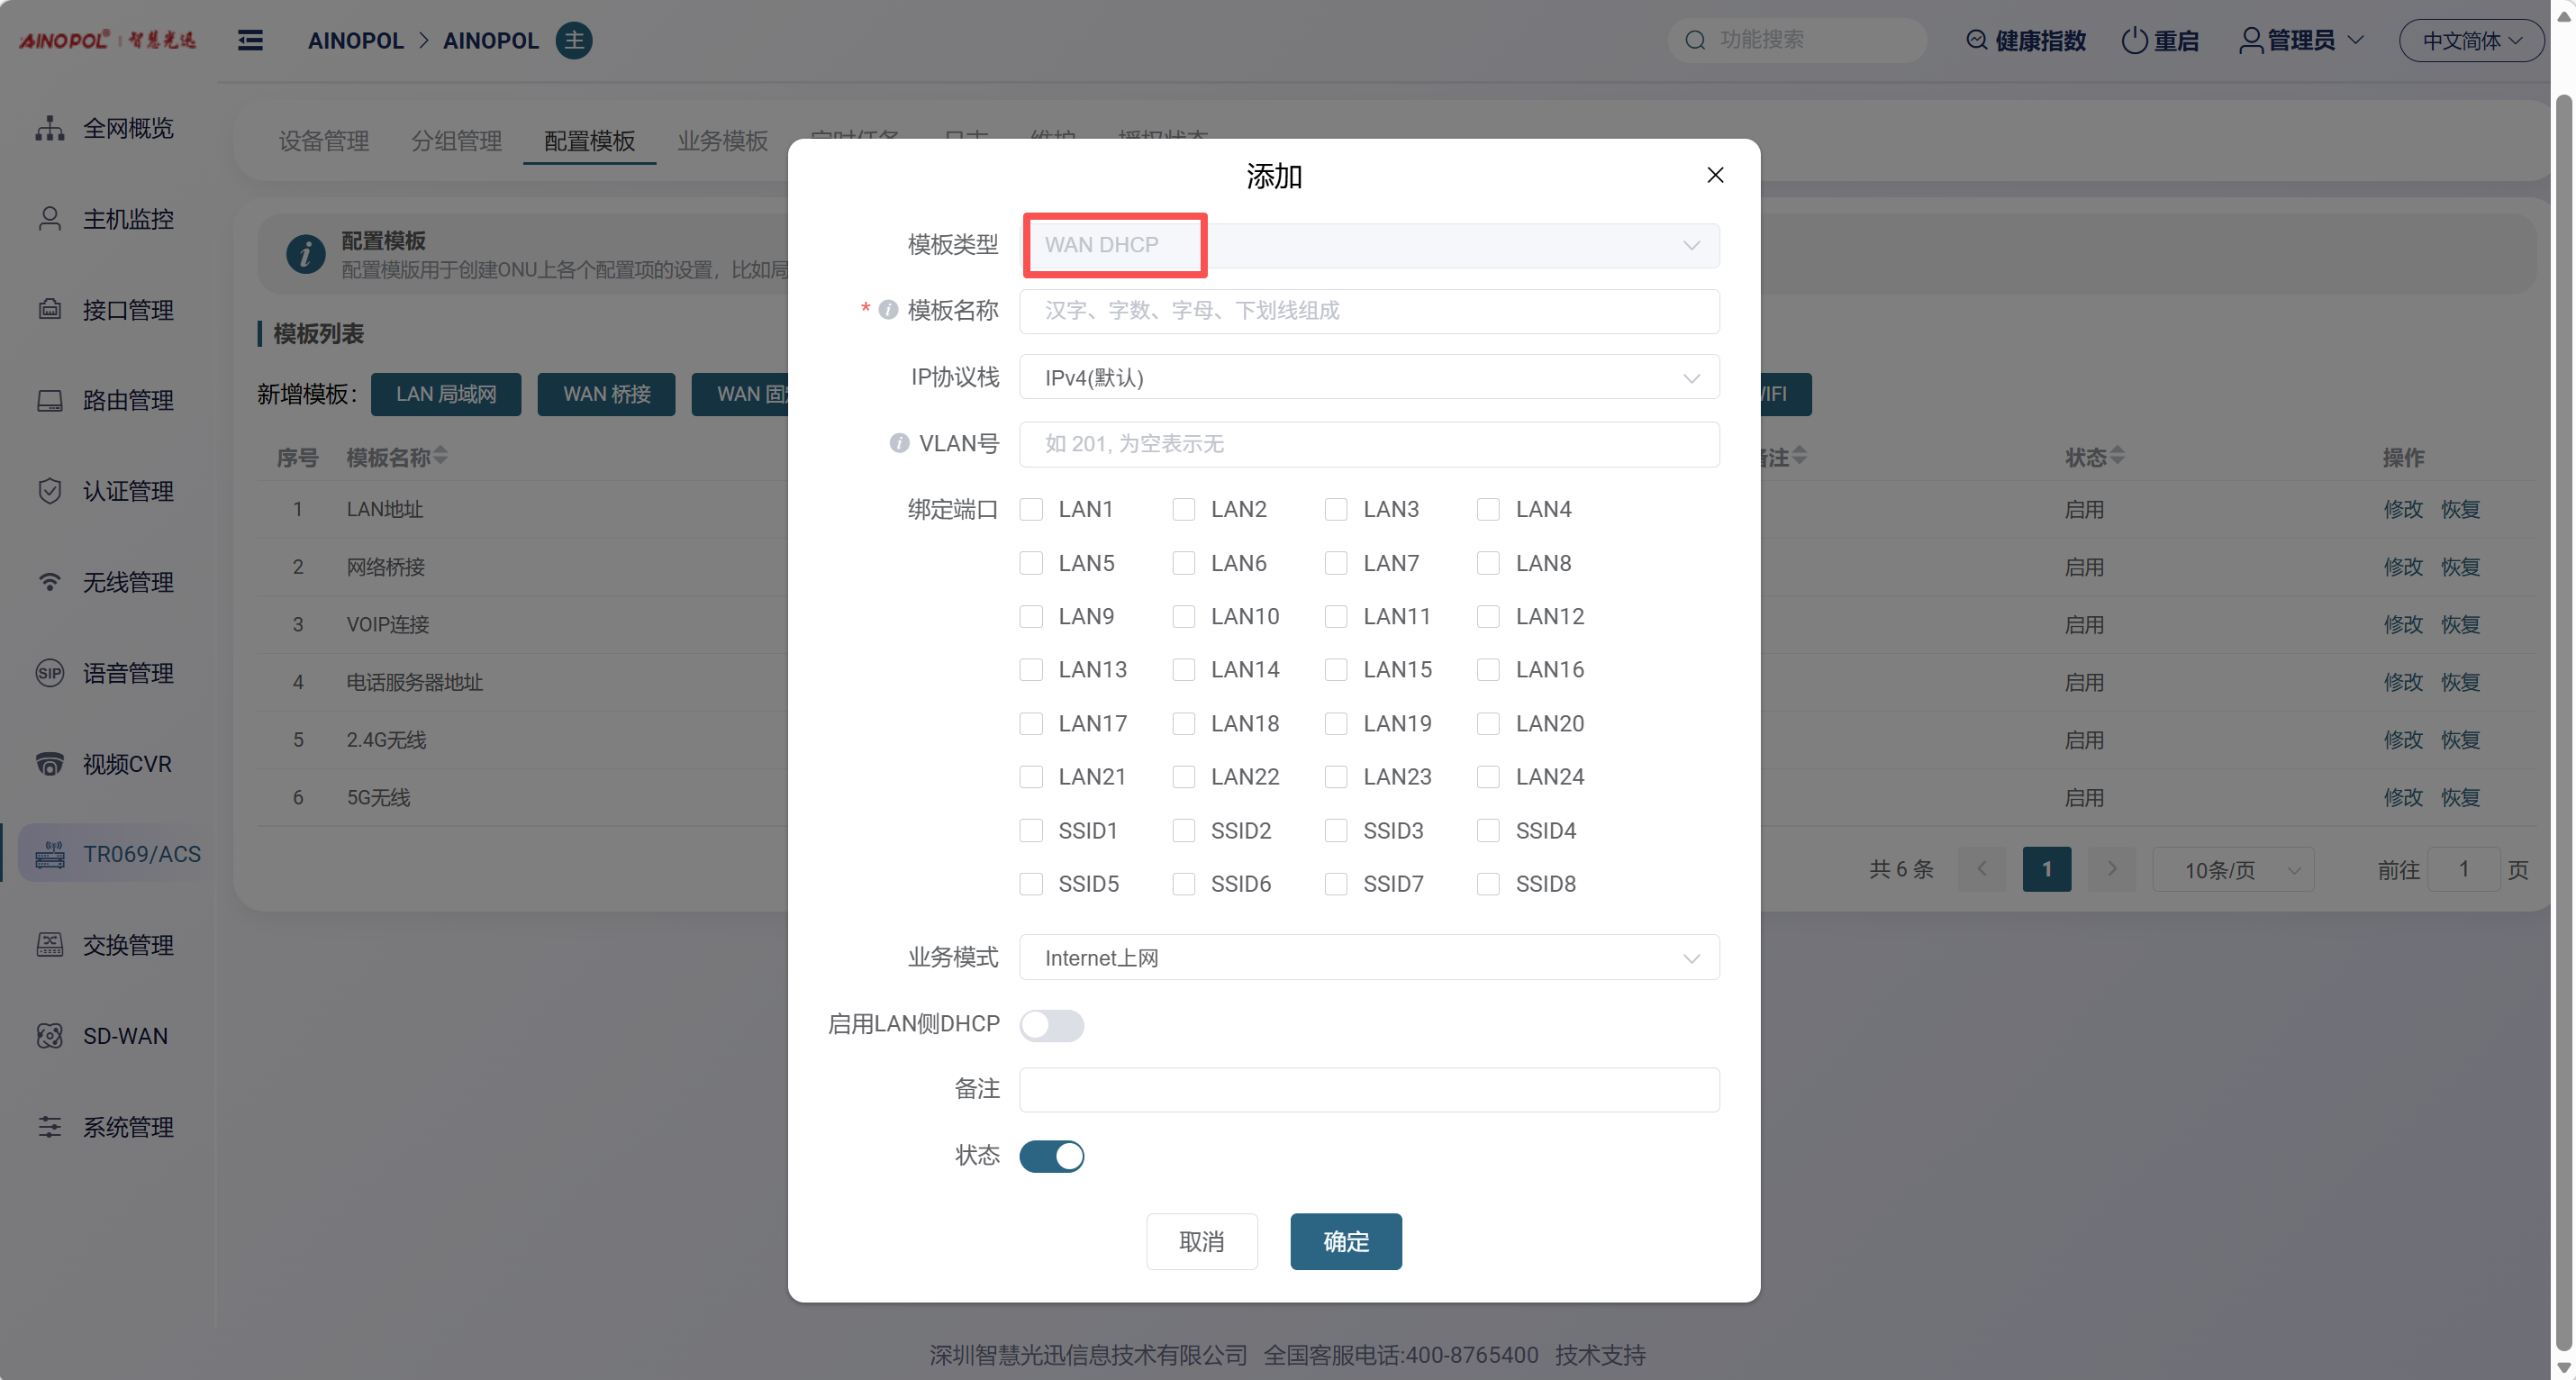Switch to the 业务模板 tab
Viewport: 2576px width, 1380px height.
point(722,141)
